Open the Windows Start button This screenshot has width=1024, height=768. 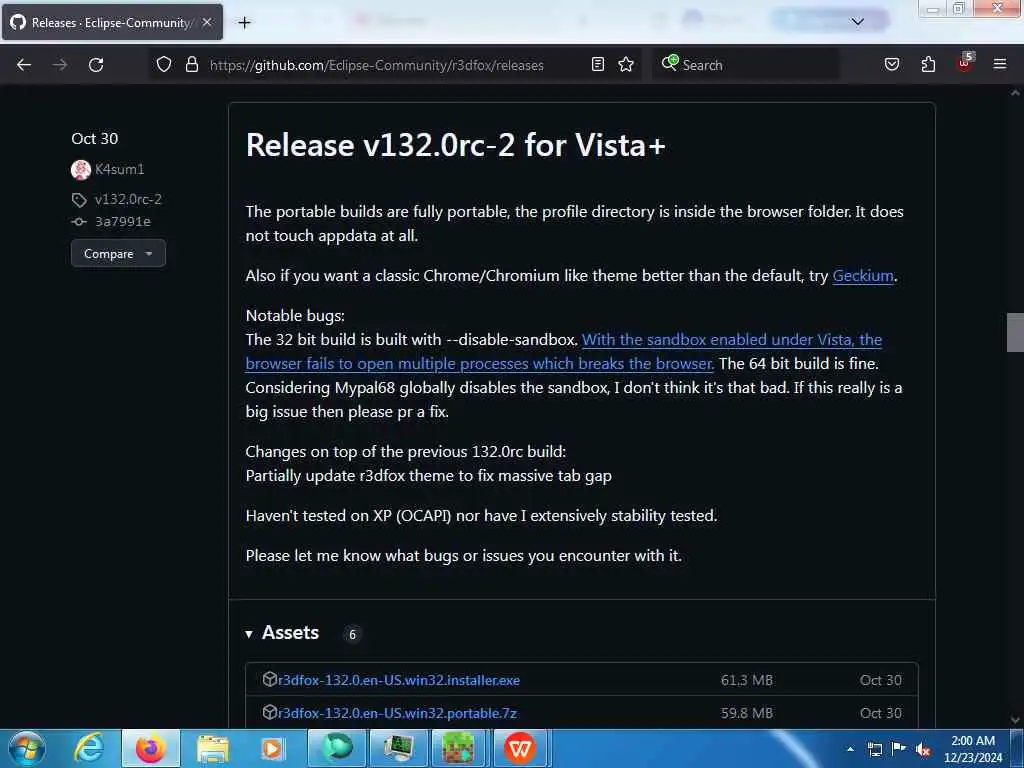click(x=27, y=748)
